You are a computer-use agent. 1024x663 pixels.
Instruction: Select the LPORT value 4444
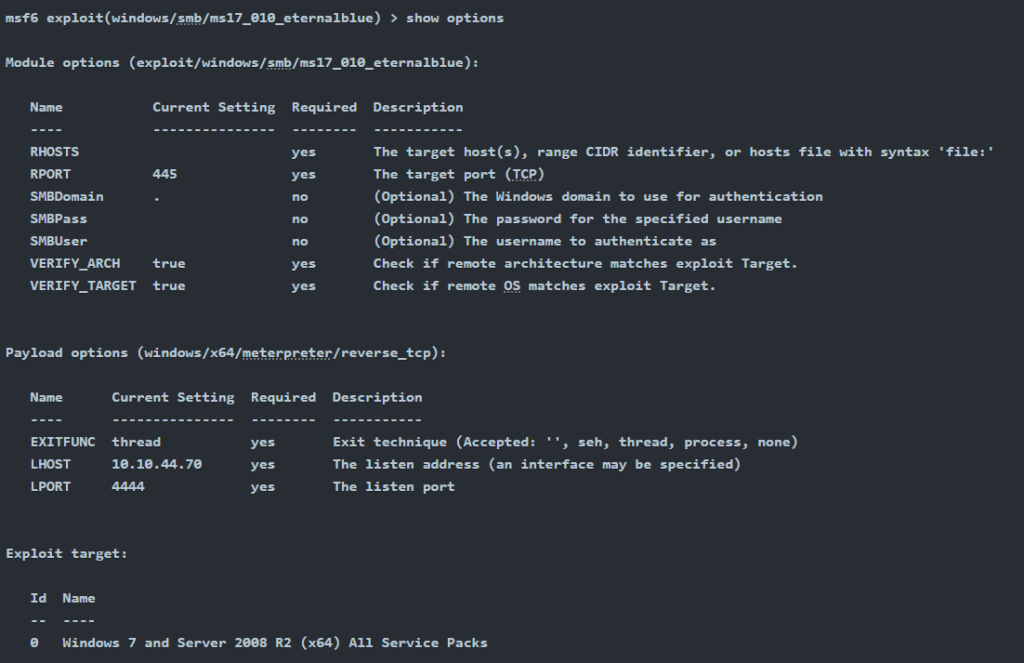(128, 486)
